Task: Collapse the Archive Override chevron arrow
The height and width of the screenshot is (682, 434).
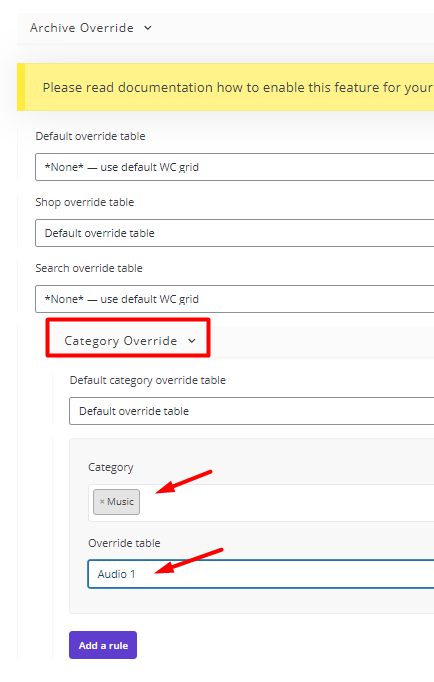Action: click(x=148, y=28)
